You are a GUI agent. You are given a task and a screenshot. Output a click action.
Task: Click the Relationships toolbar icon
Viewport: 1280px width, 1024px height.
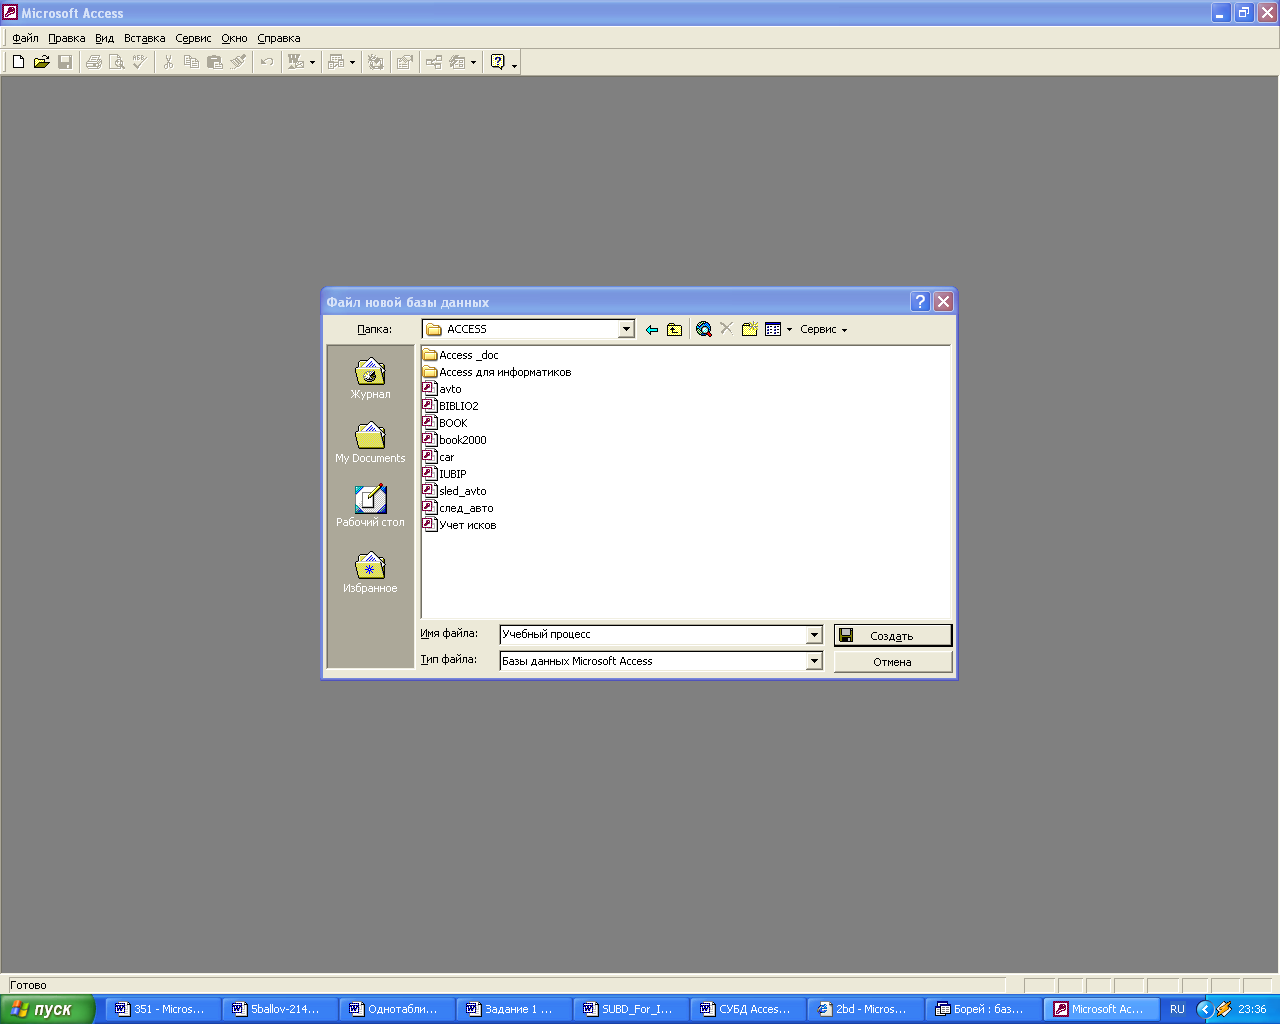(x=434, y=62)
